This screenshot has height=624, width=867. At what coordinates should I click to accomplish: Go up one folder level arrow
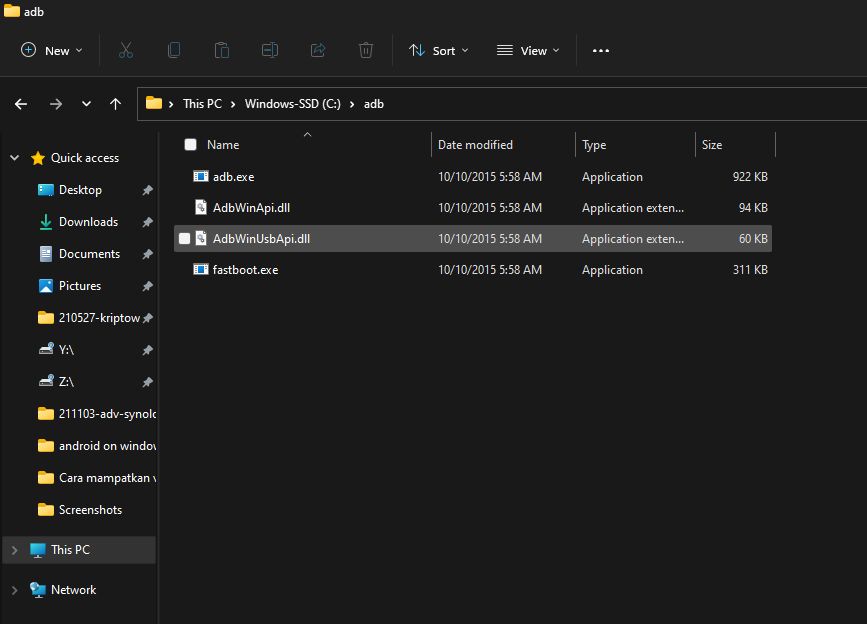115,104
